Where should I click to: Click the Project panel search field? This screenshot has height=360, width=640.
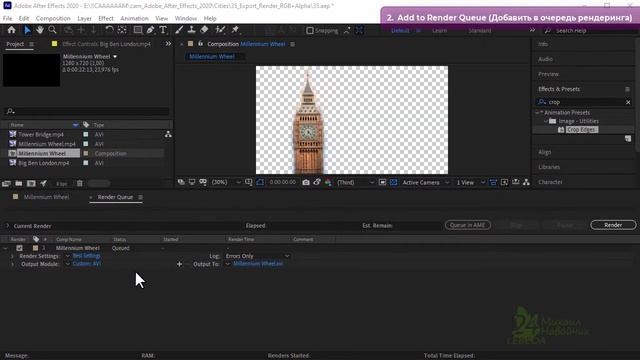coord(87,111)
